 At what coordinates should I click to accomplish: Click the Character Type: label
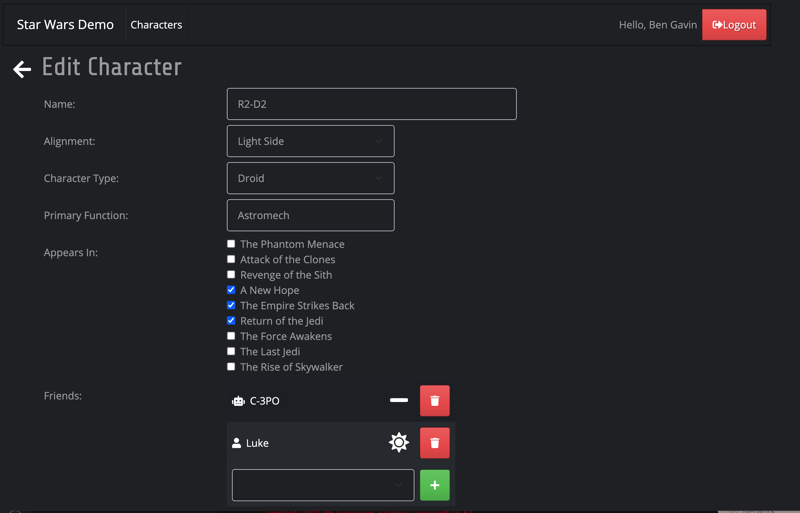[81, 178]
